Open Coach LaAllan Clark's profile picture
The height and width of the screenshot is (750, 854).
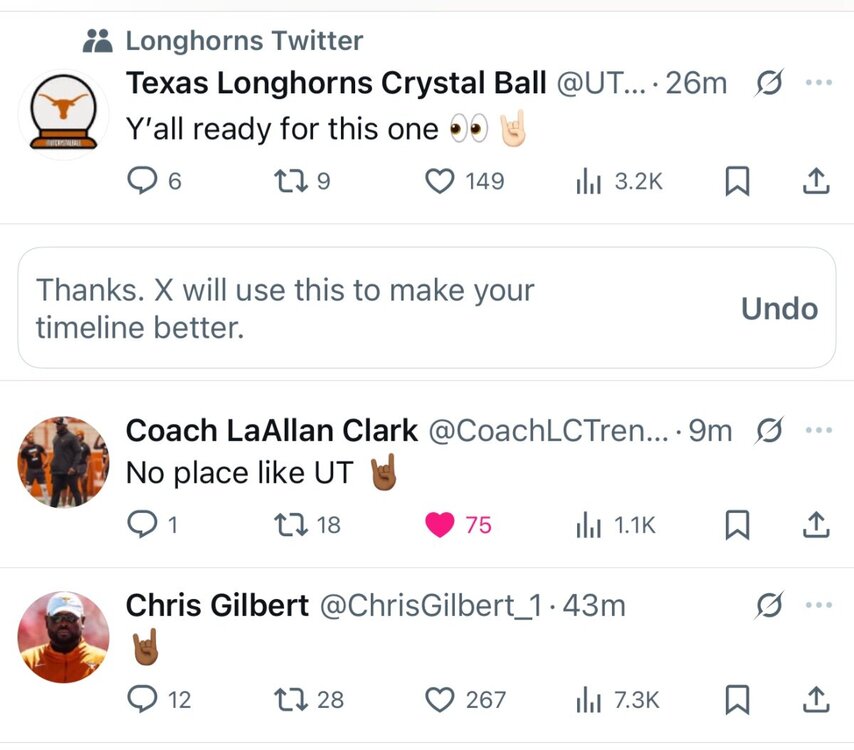pyautogui.click(x=63, y=462)
